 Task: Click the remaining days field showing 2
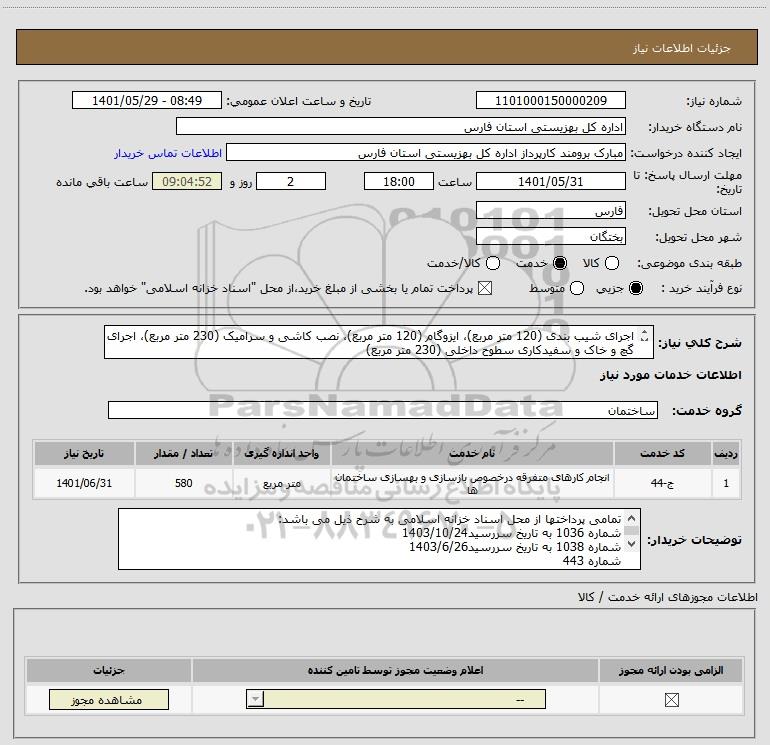pyautogui.click(x=291, y=182)
